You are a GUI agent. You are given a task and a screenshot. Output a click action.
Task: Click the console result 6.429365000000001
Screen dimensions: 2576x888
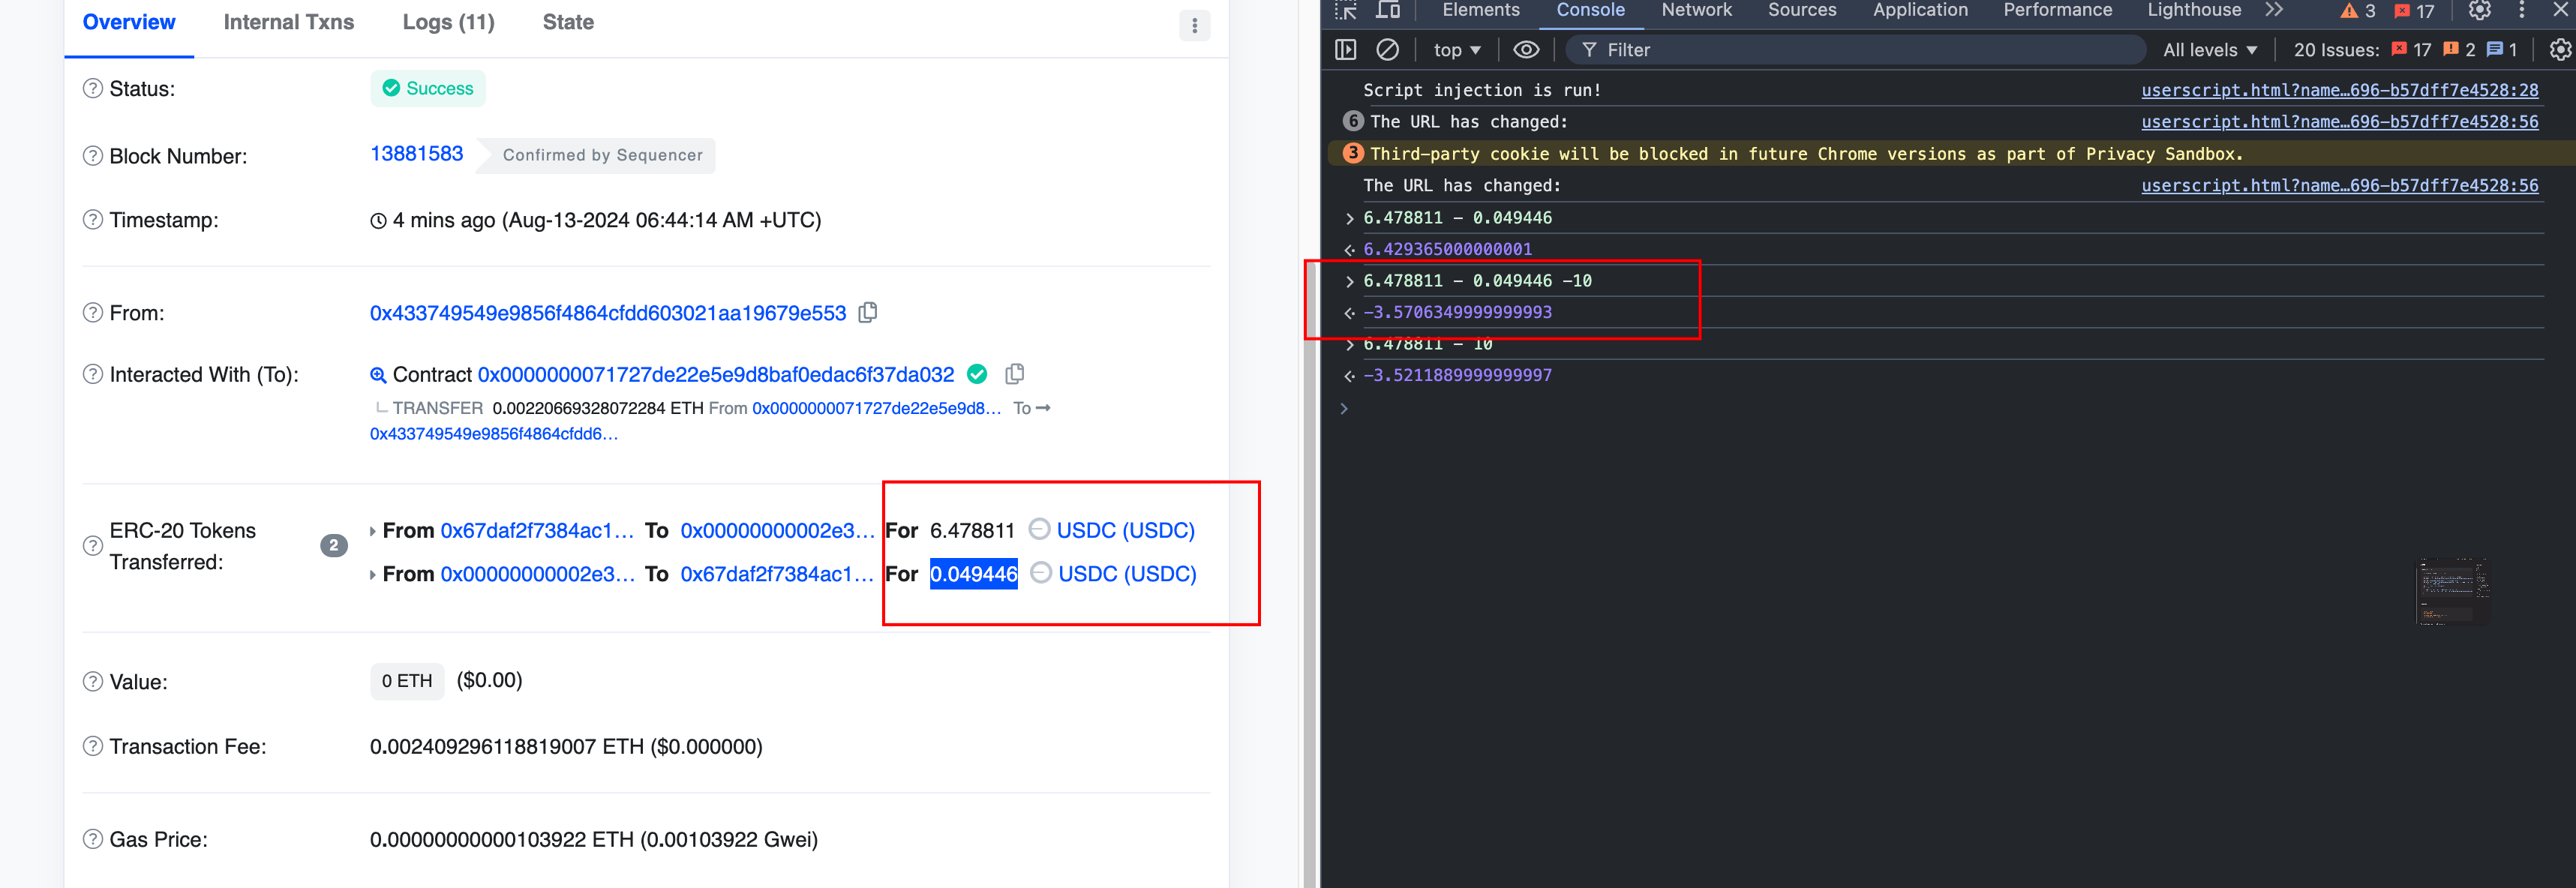[1447, 249]
